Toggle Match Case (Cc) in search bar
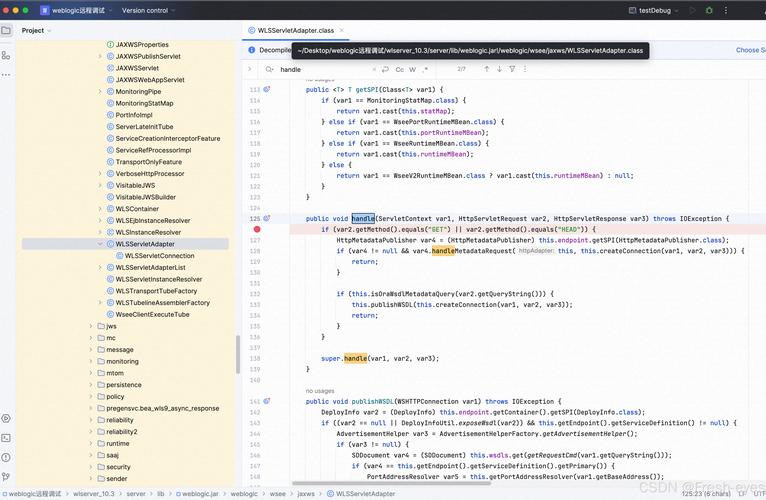 [400, 69]
